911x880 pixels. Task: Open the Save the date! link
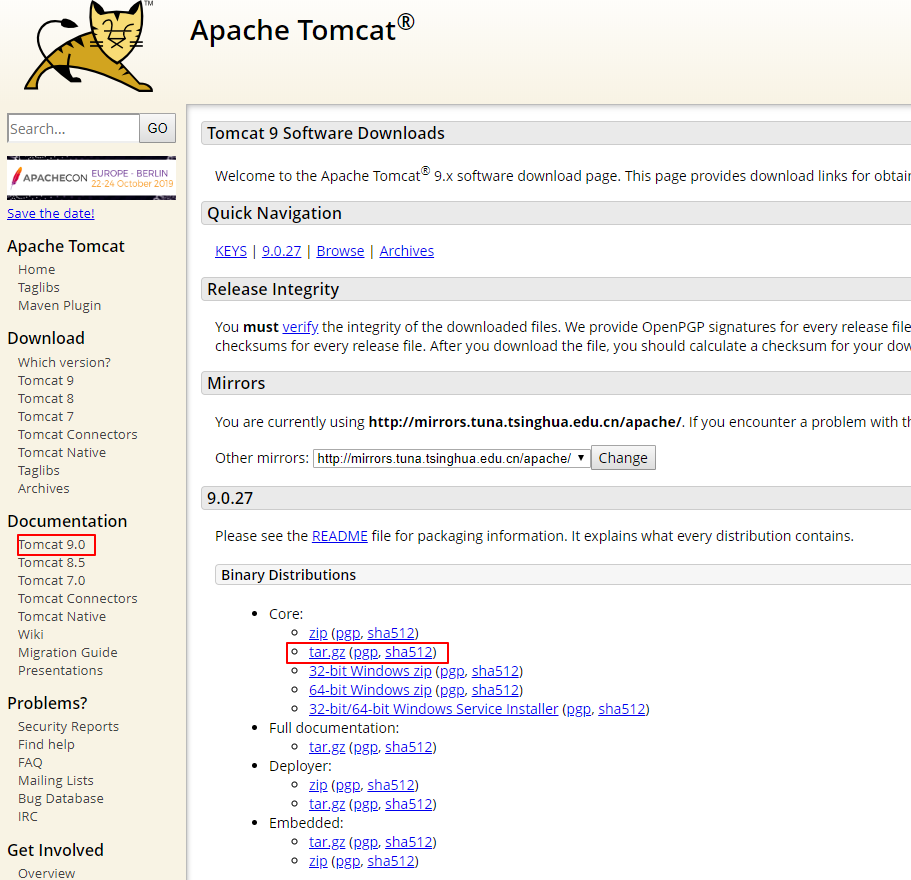(x=51, y=213)
